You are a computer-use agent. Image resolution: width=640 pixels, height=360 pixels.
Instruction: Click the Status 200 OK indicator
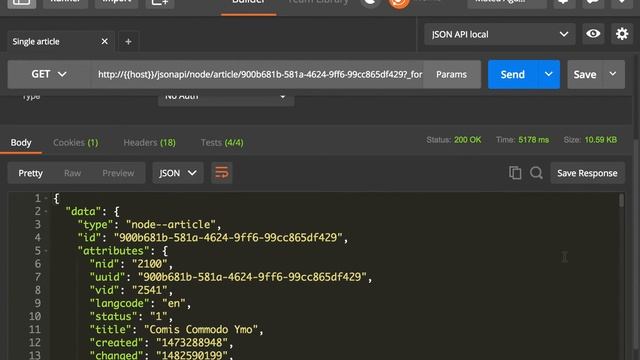pyautogui.click(x=453, y=140)
